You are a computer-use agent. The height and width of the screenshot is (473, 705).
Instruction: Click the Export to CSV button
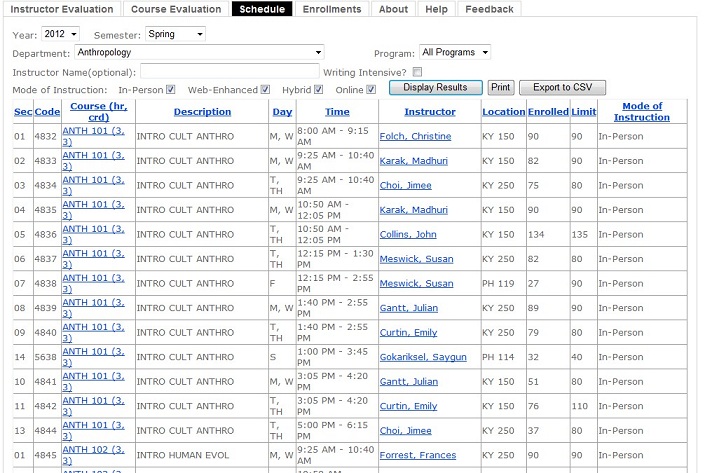point(562,88)
